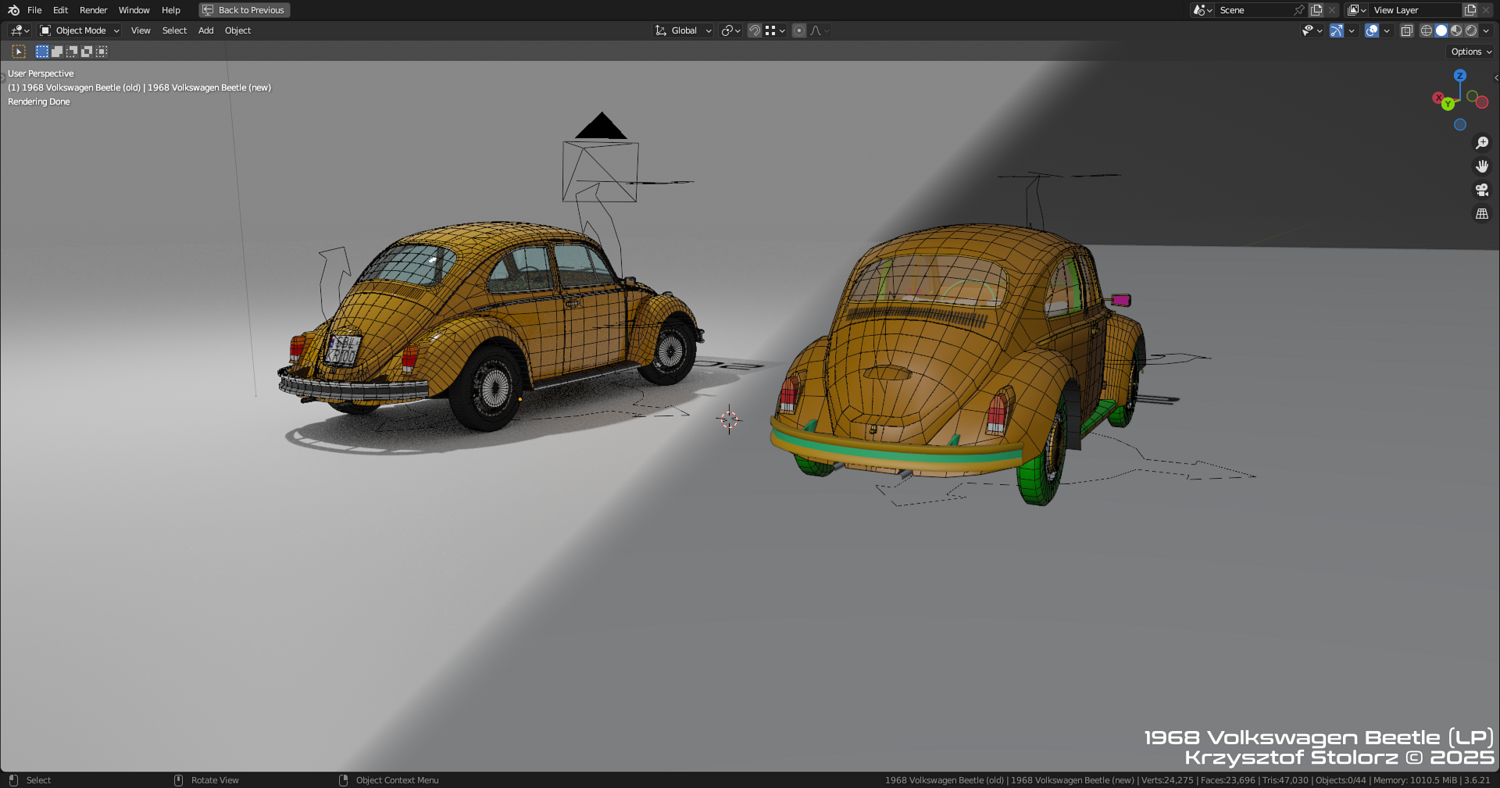
Task: Toggle snapping magnet
Action: 754,31
